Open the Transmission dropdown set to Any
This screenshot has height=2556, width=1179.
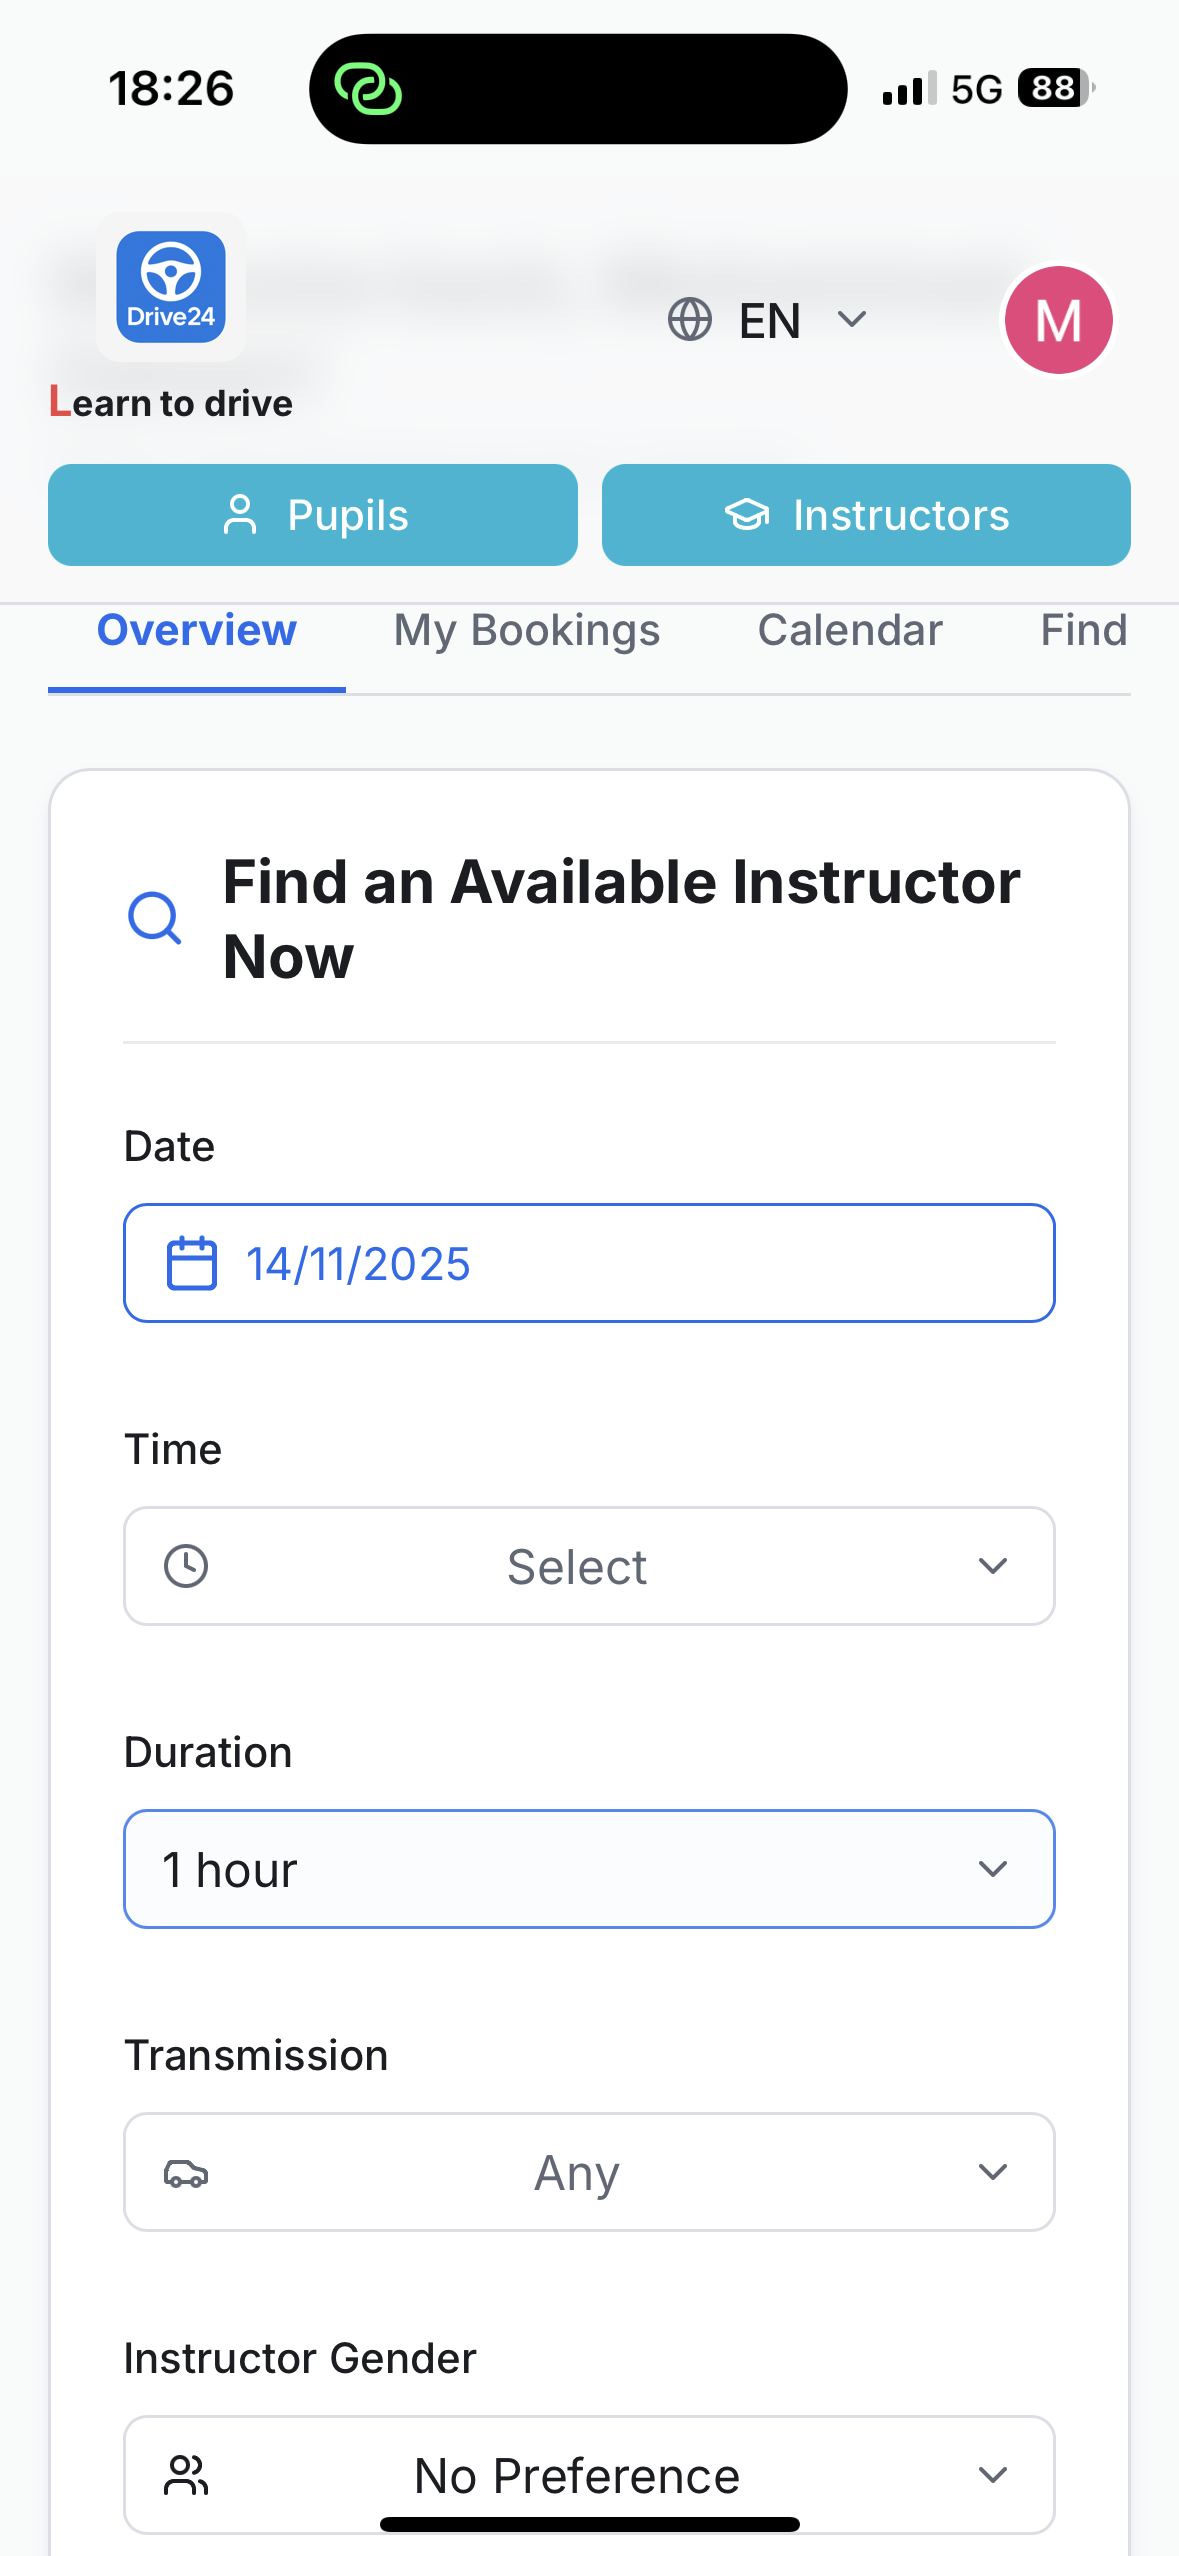[x=588, y=2172]
